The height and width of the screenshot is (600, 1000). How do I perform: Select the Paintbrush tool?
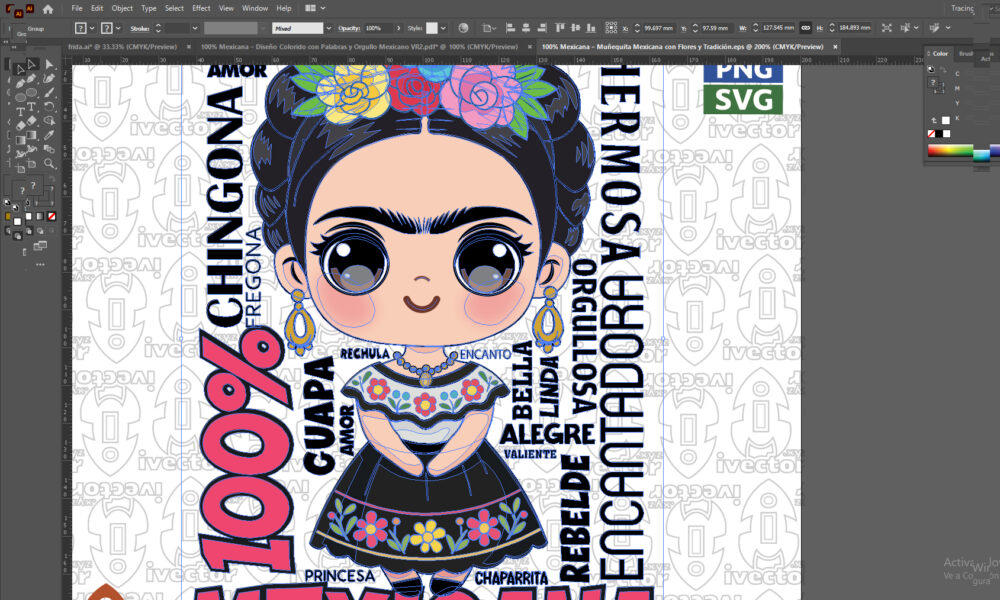(49, 92)
